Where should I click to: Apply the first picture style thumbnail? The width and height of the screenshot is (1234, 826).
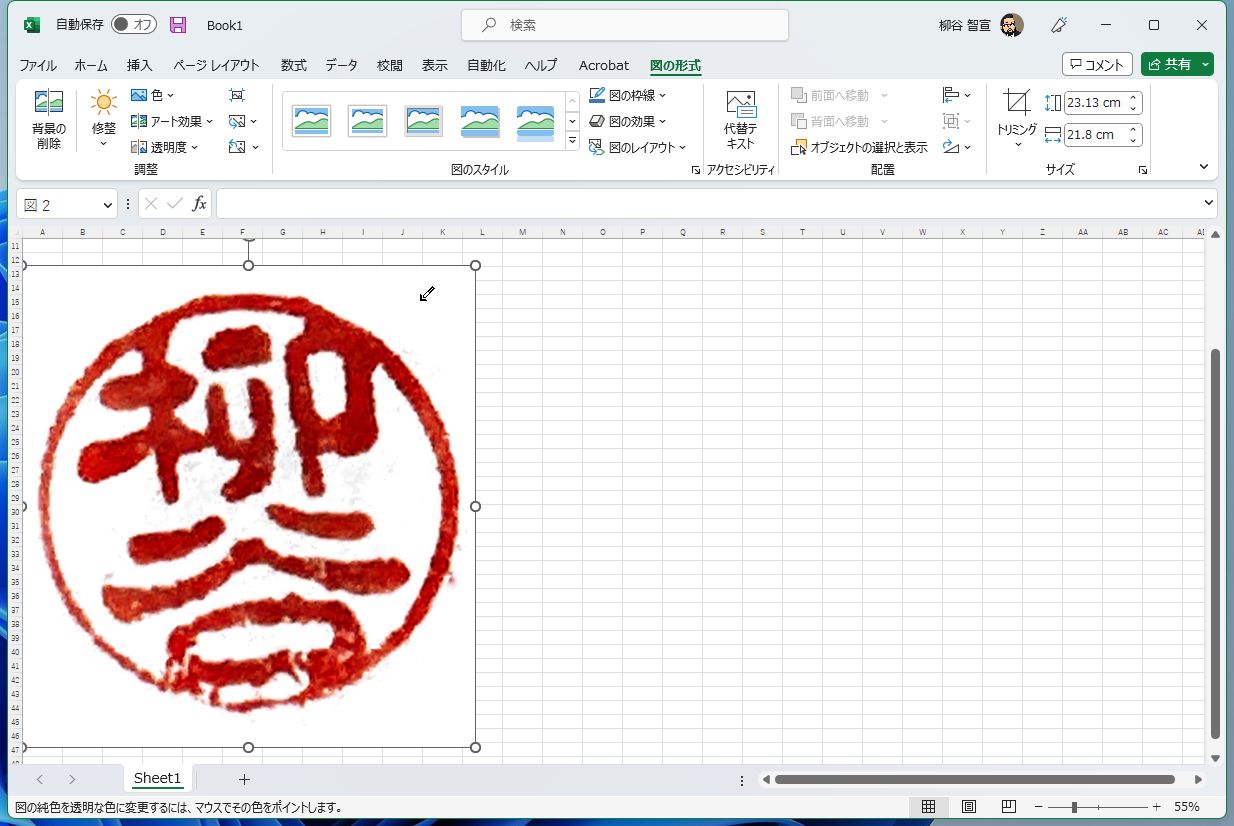[311, 121]
